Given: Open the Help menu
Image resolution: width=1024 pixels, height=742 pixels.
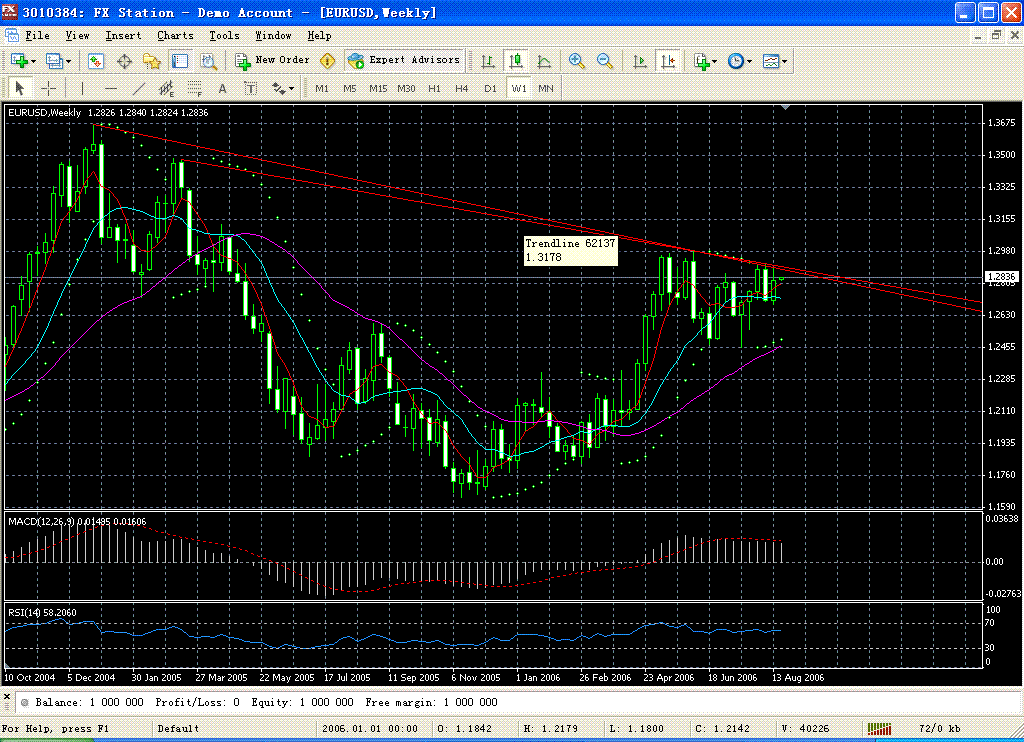Looking at the screenshot, I should 319,35.
